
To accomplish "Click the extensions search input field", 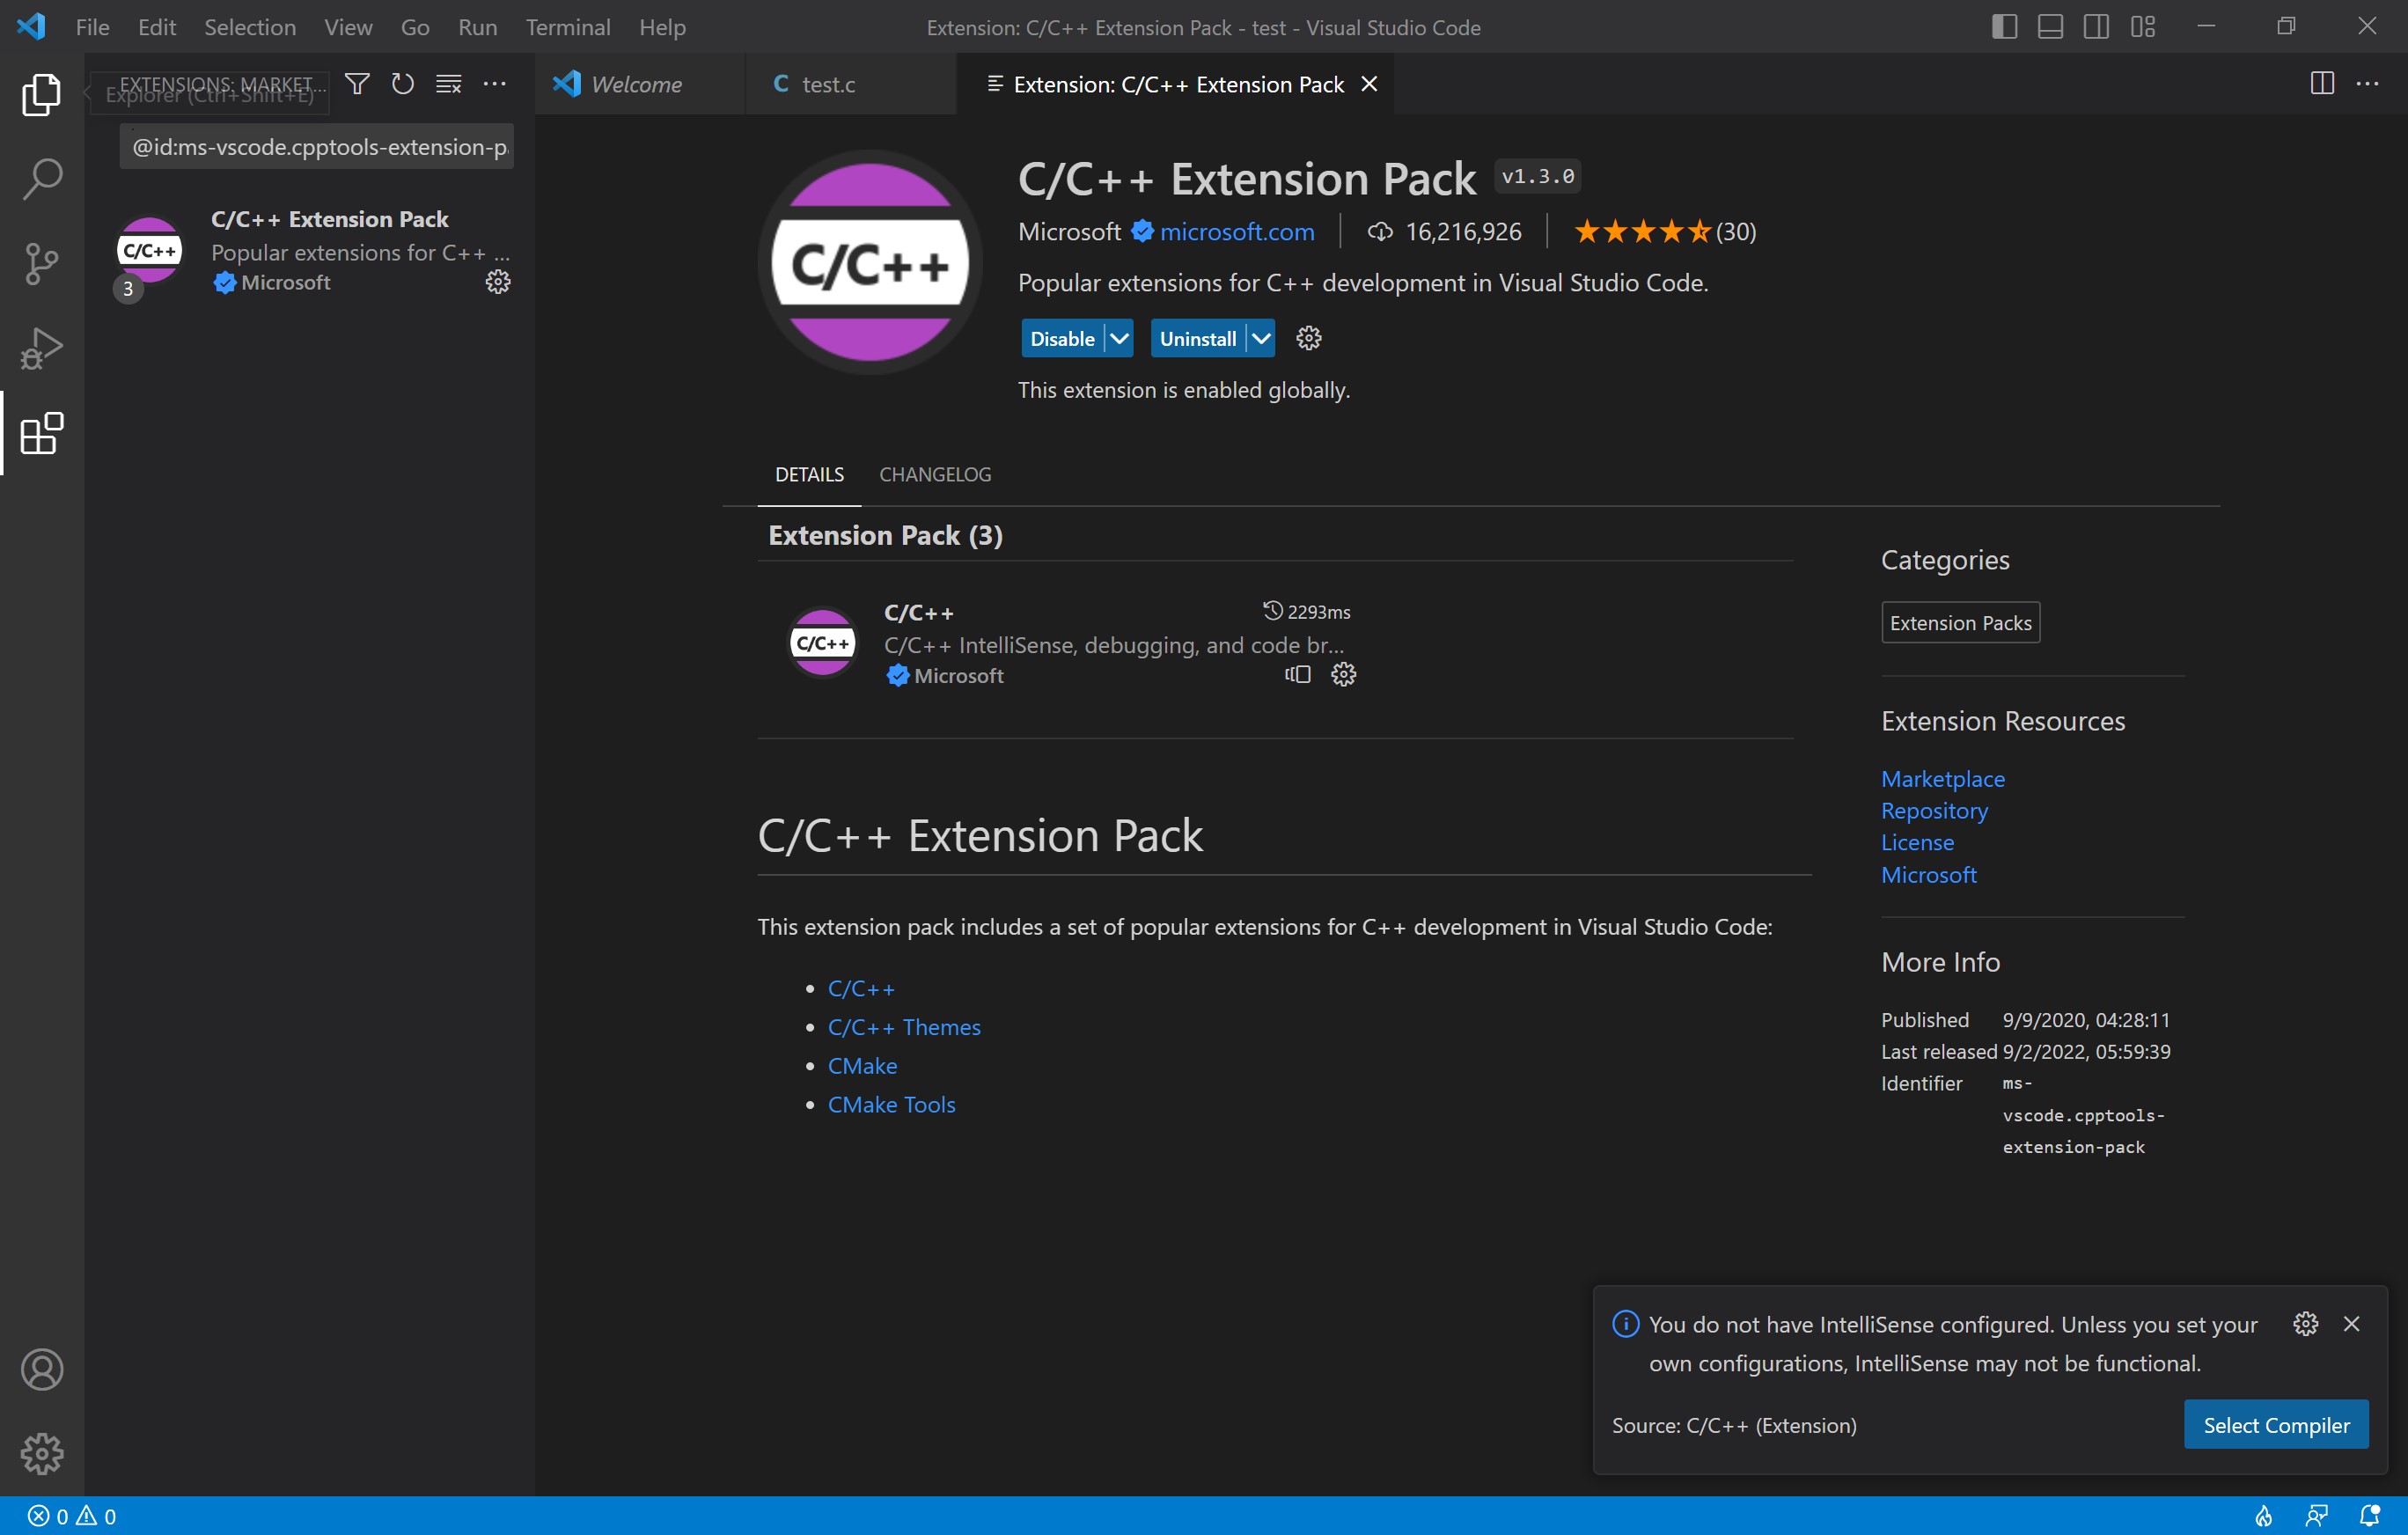I will point(316,147).
